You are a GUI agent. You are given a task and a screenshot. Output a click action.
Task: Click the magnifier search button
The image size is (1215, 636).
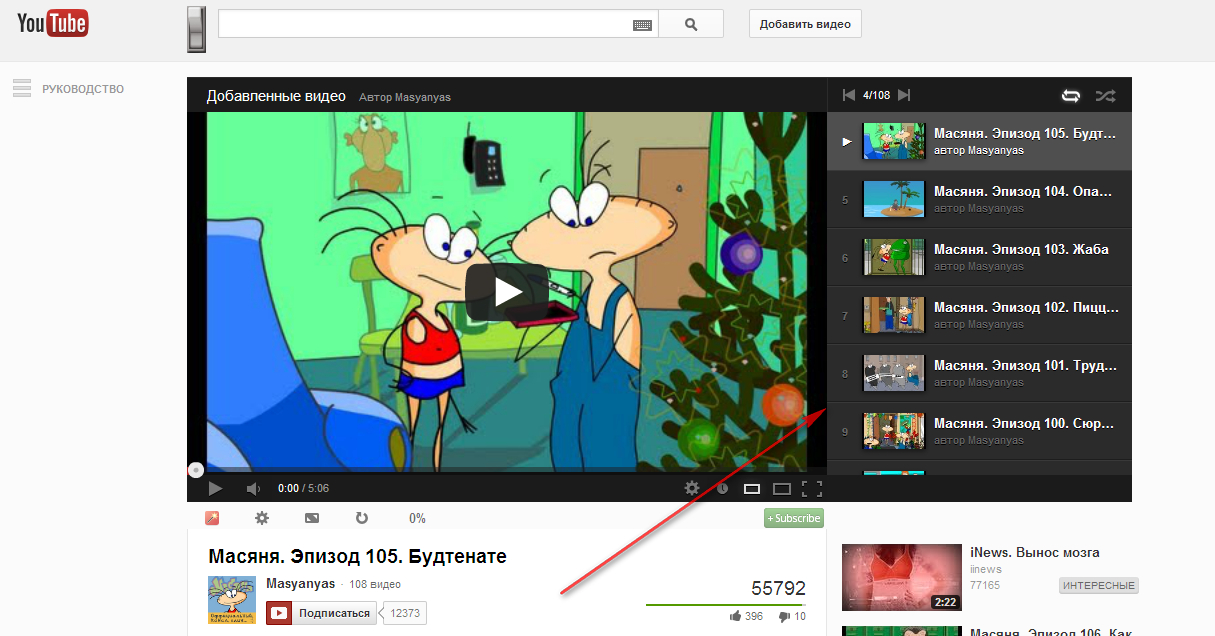point(691,24)
